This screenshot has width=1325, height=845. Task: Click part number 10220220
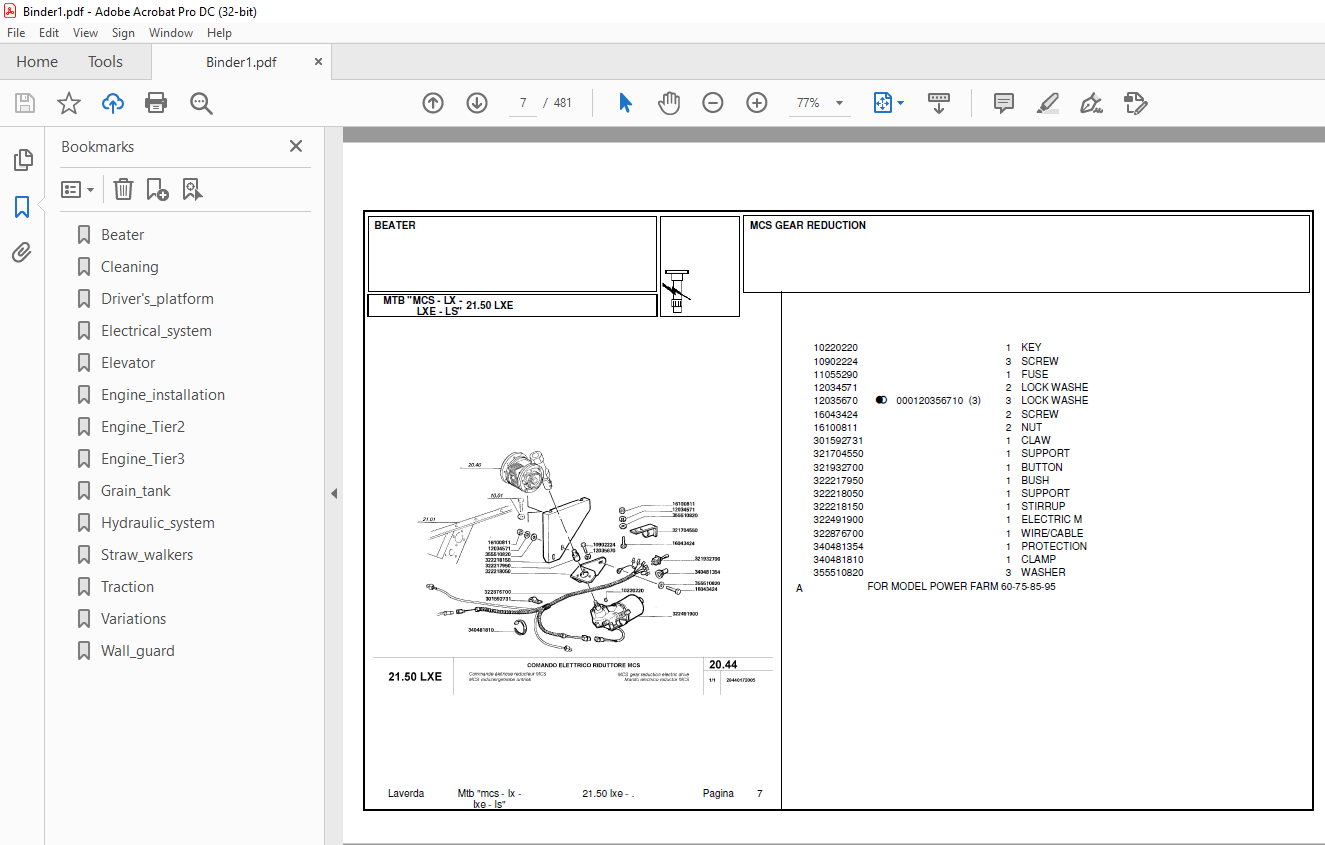(x=835, y=348)
